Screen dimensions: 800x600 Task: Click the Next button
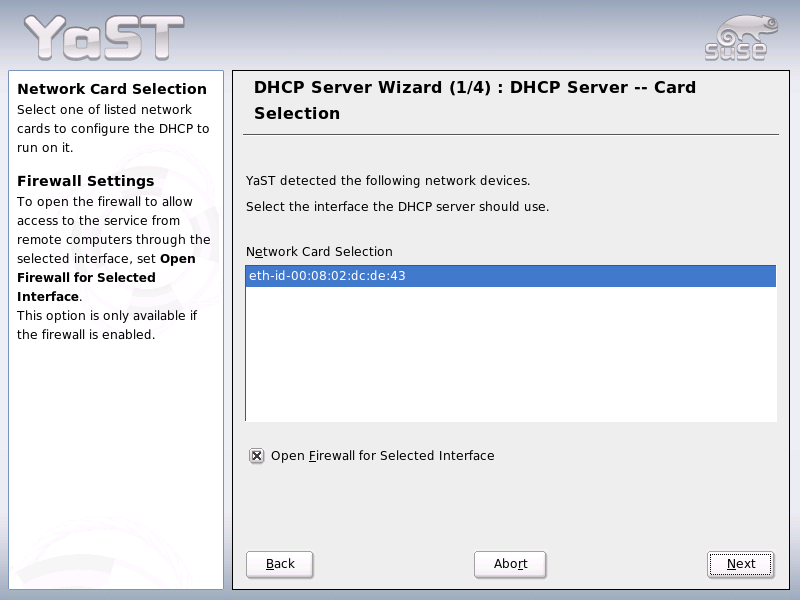(740, 564)
